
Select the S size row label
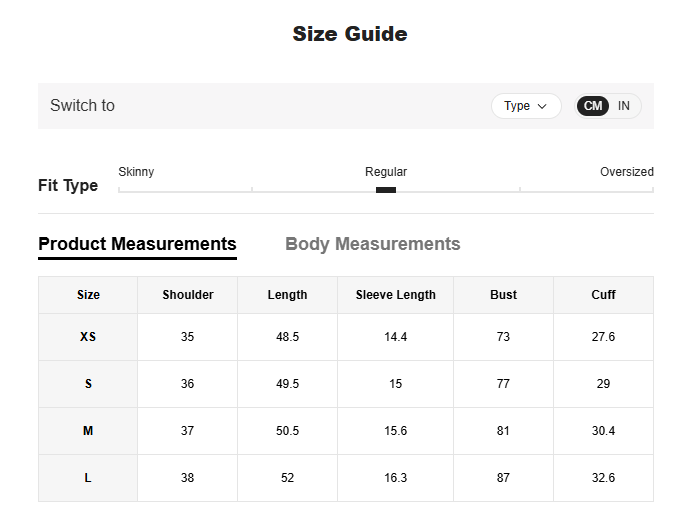click(x=88, y=384)
